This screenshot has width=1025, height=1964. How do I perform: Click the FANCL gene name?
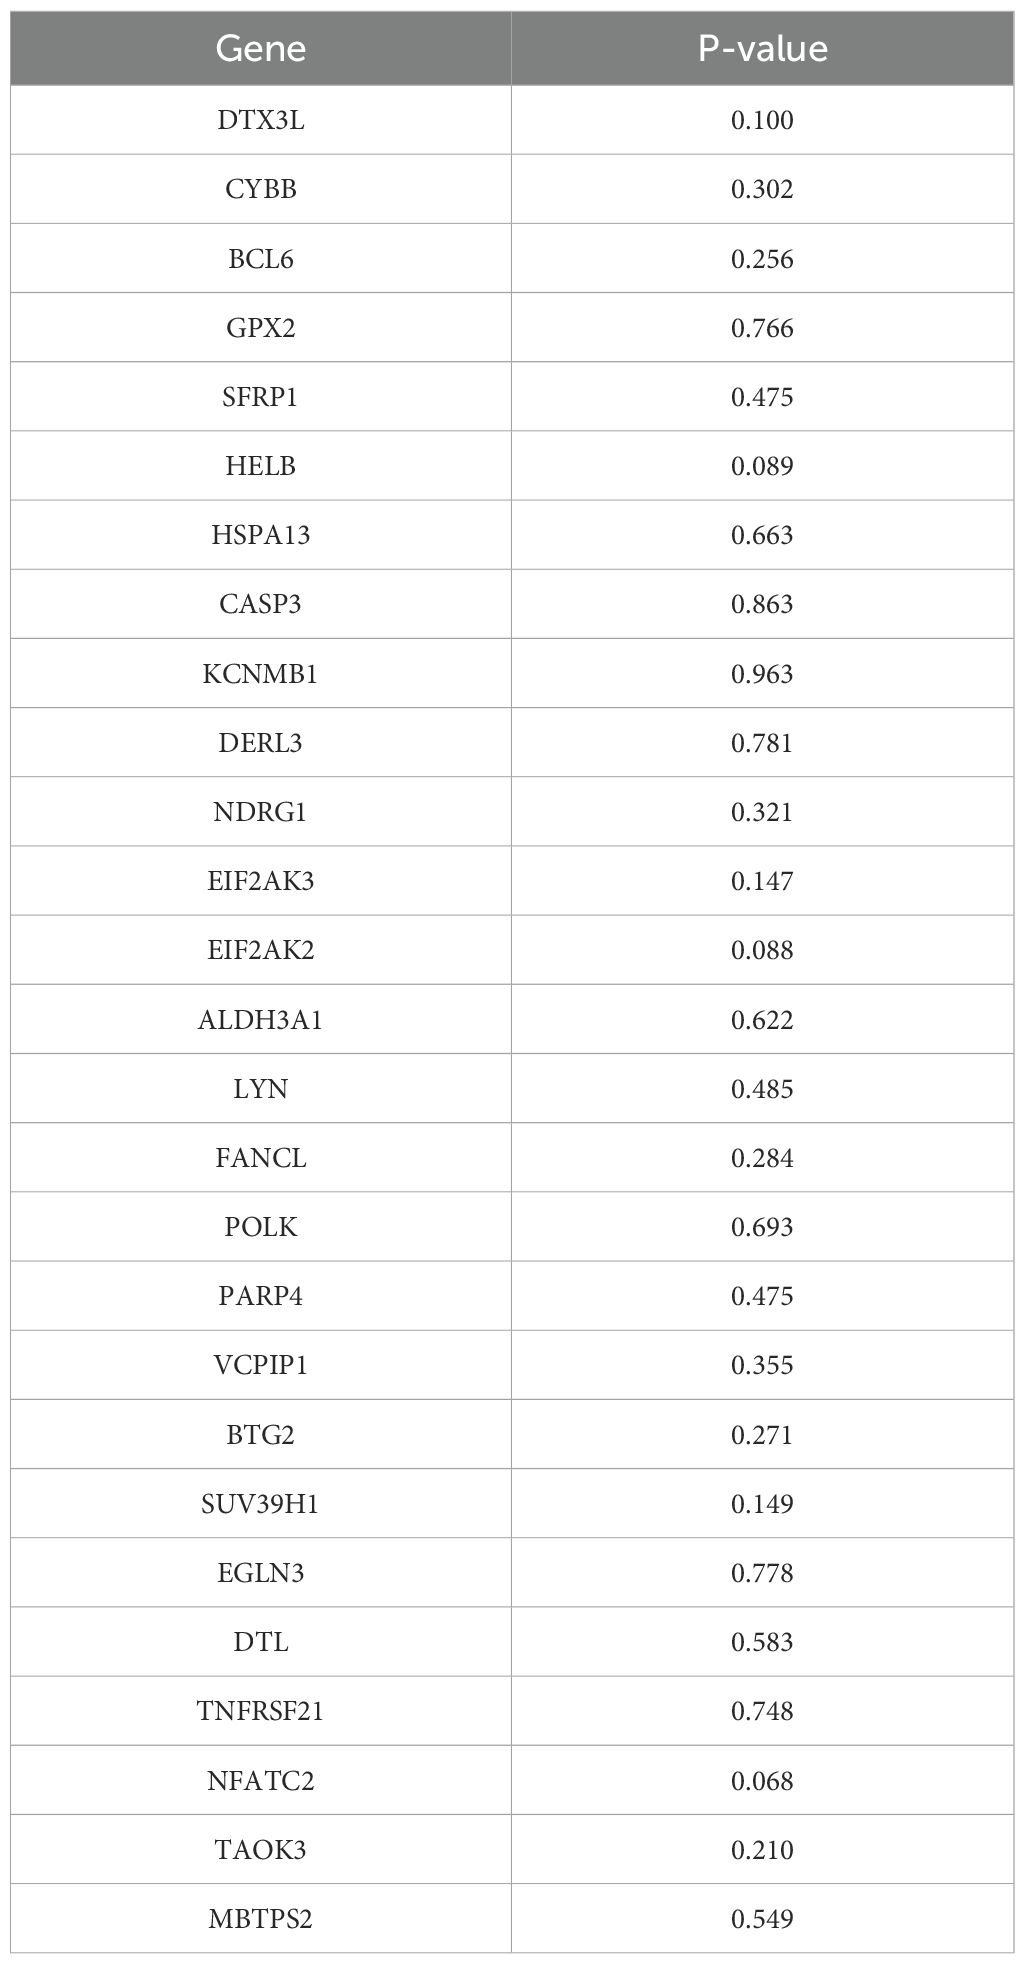click(261, 1158)
